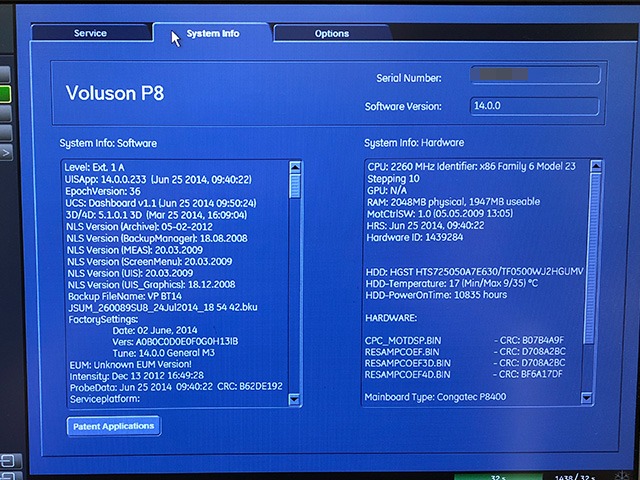The width and height of the screenshot is (640, 480).
Task: Click the 'Voluson P8' product title
Action: pyautogui.click(x=115, y=93)
